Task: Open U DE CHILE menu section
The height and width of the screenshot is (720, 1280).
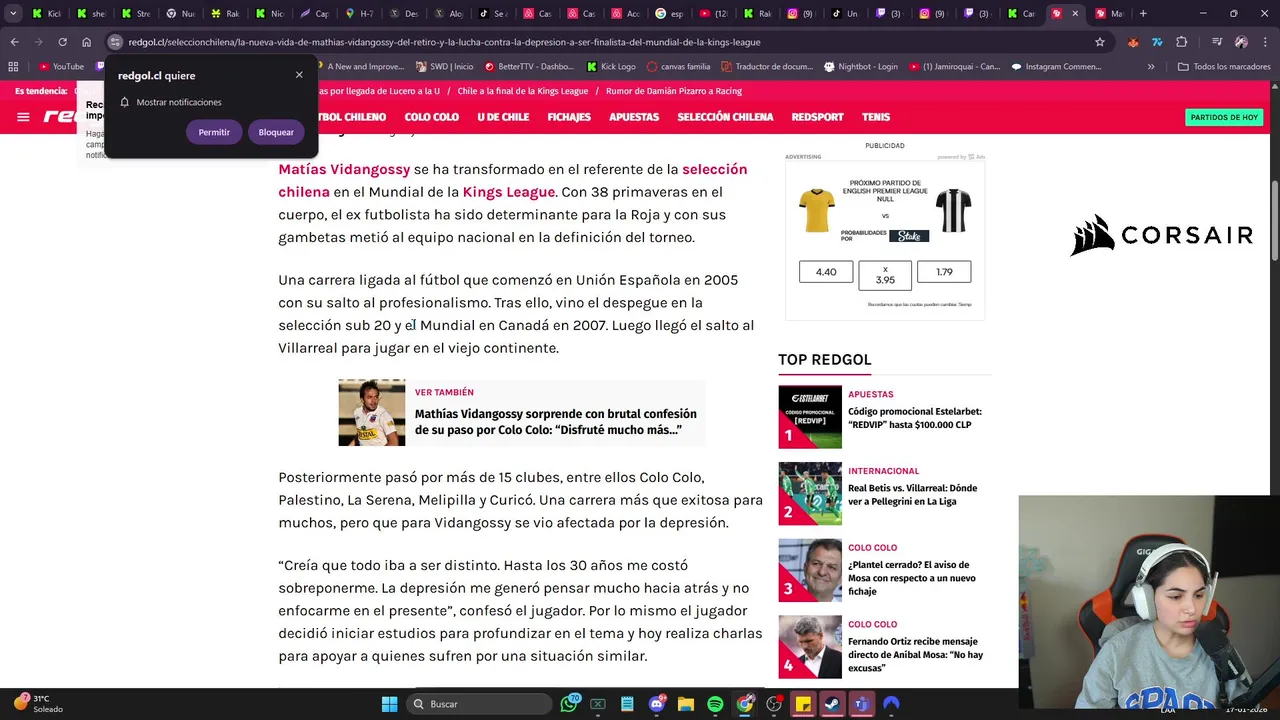Action: click(x=503, y=117)
